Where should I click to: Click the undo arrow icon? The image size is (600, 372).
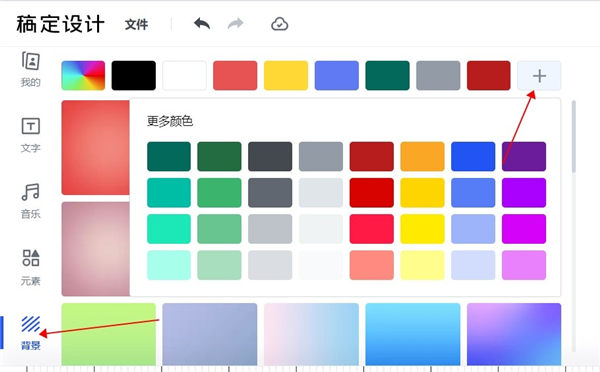coord(202,24)
